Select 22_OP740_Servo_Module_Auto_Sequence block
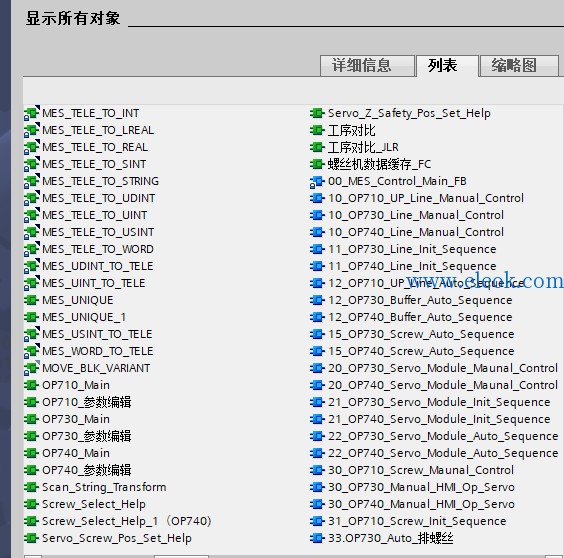The width and height of the screenshot is (564, 558). coord(443,453)
